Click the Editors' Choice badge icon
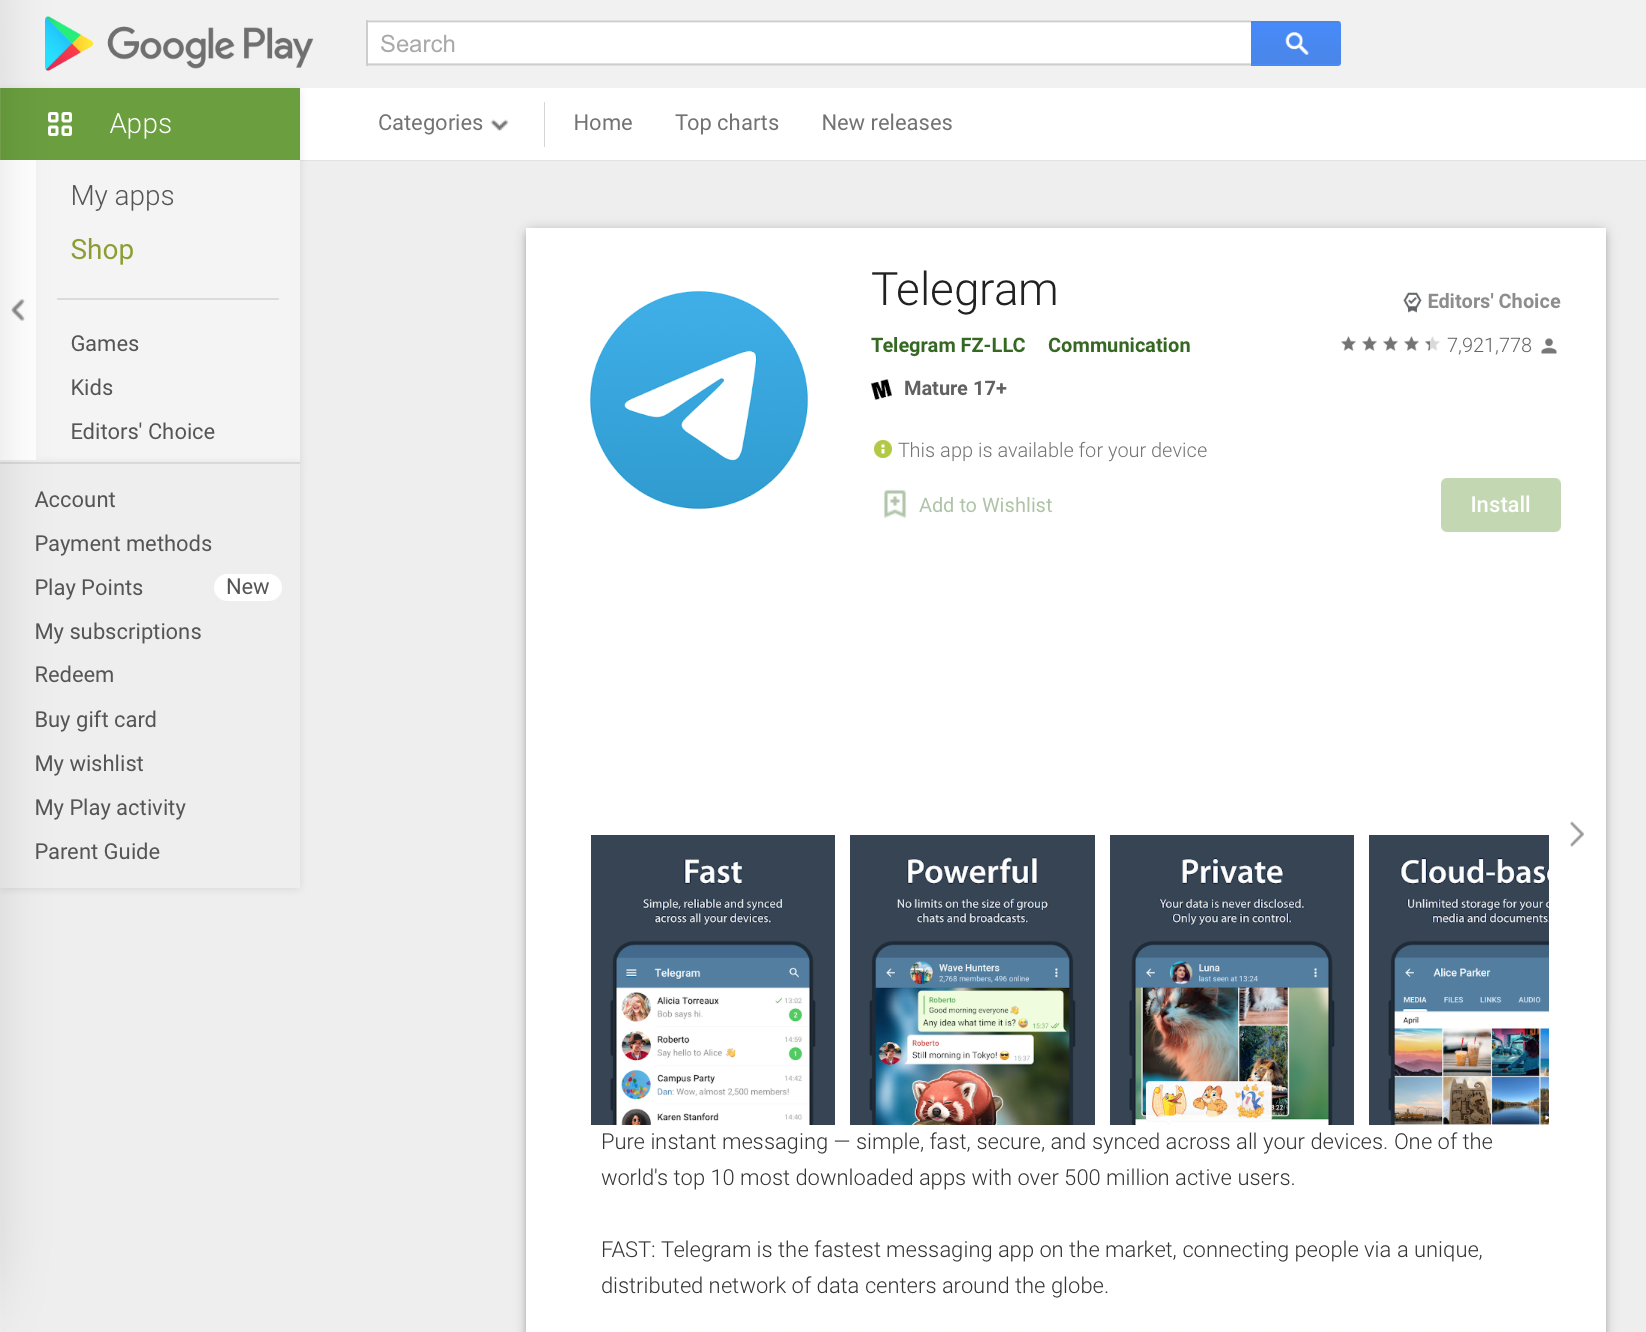Image resolution: width=1646 pixels, height=1332 pixels. 1412,302
